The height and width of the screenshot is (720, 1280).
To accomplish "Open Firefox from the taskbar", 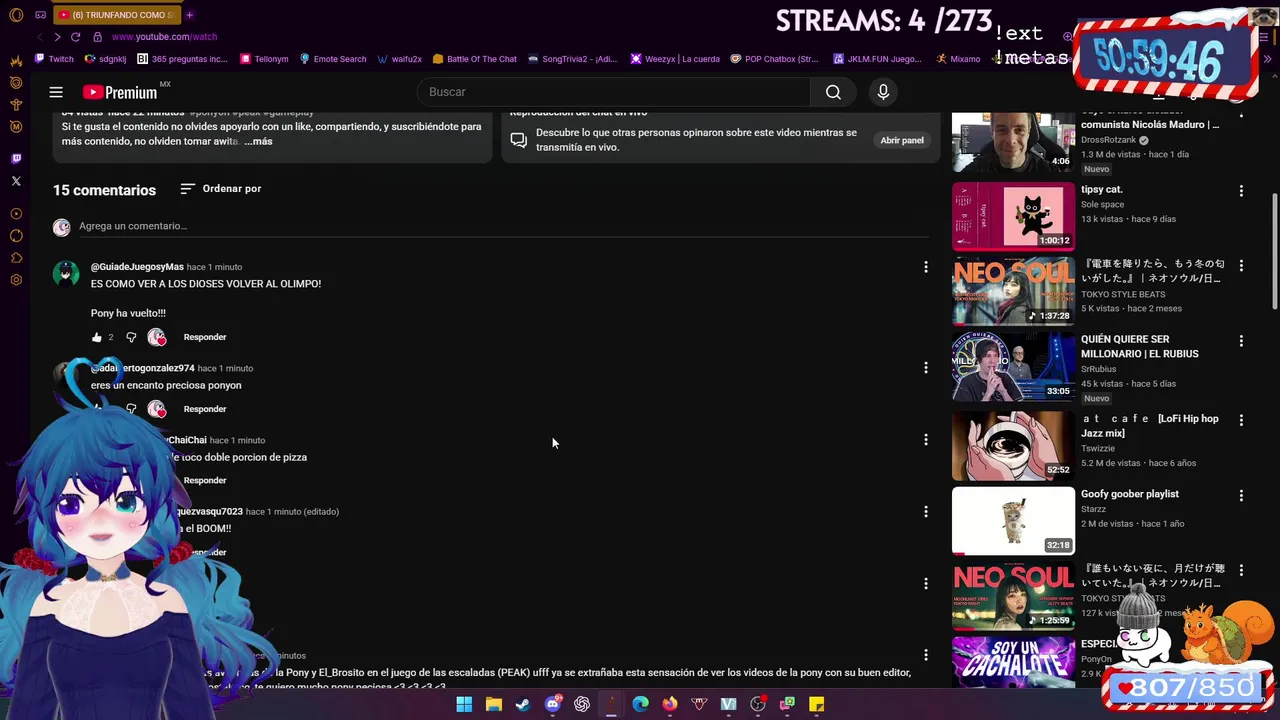I will click(x=669, y=704).
